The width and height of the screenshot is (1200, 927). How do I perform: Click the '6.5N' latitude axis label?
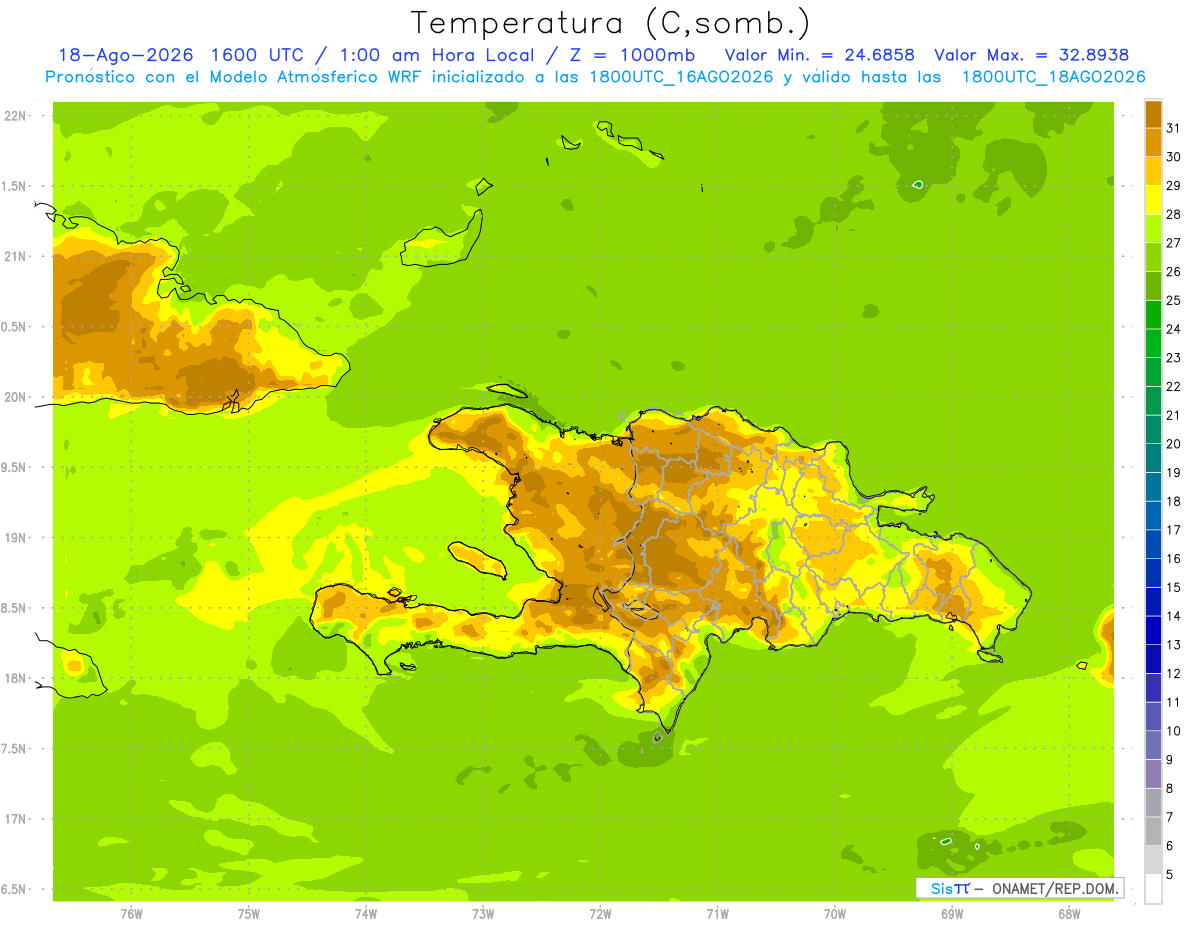pyautogui.click(x=15, y=889)
